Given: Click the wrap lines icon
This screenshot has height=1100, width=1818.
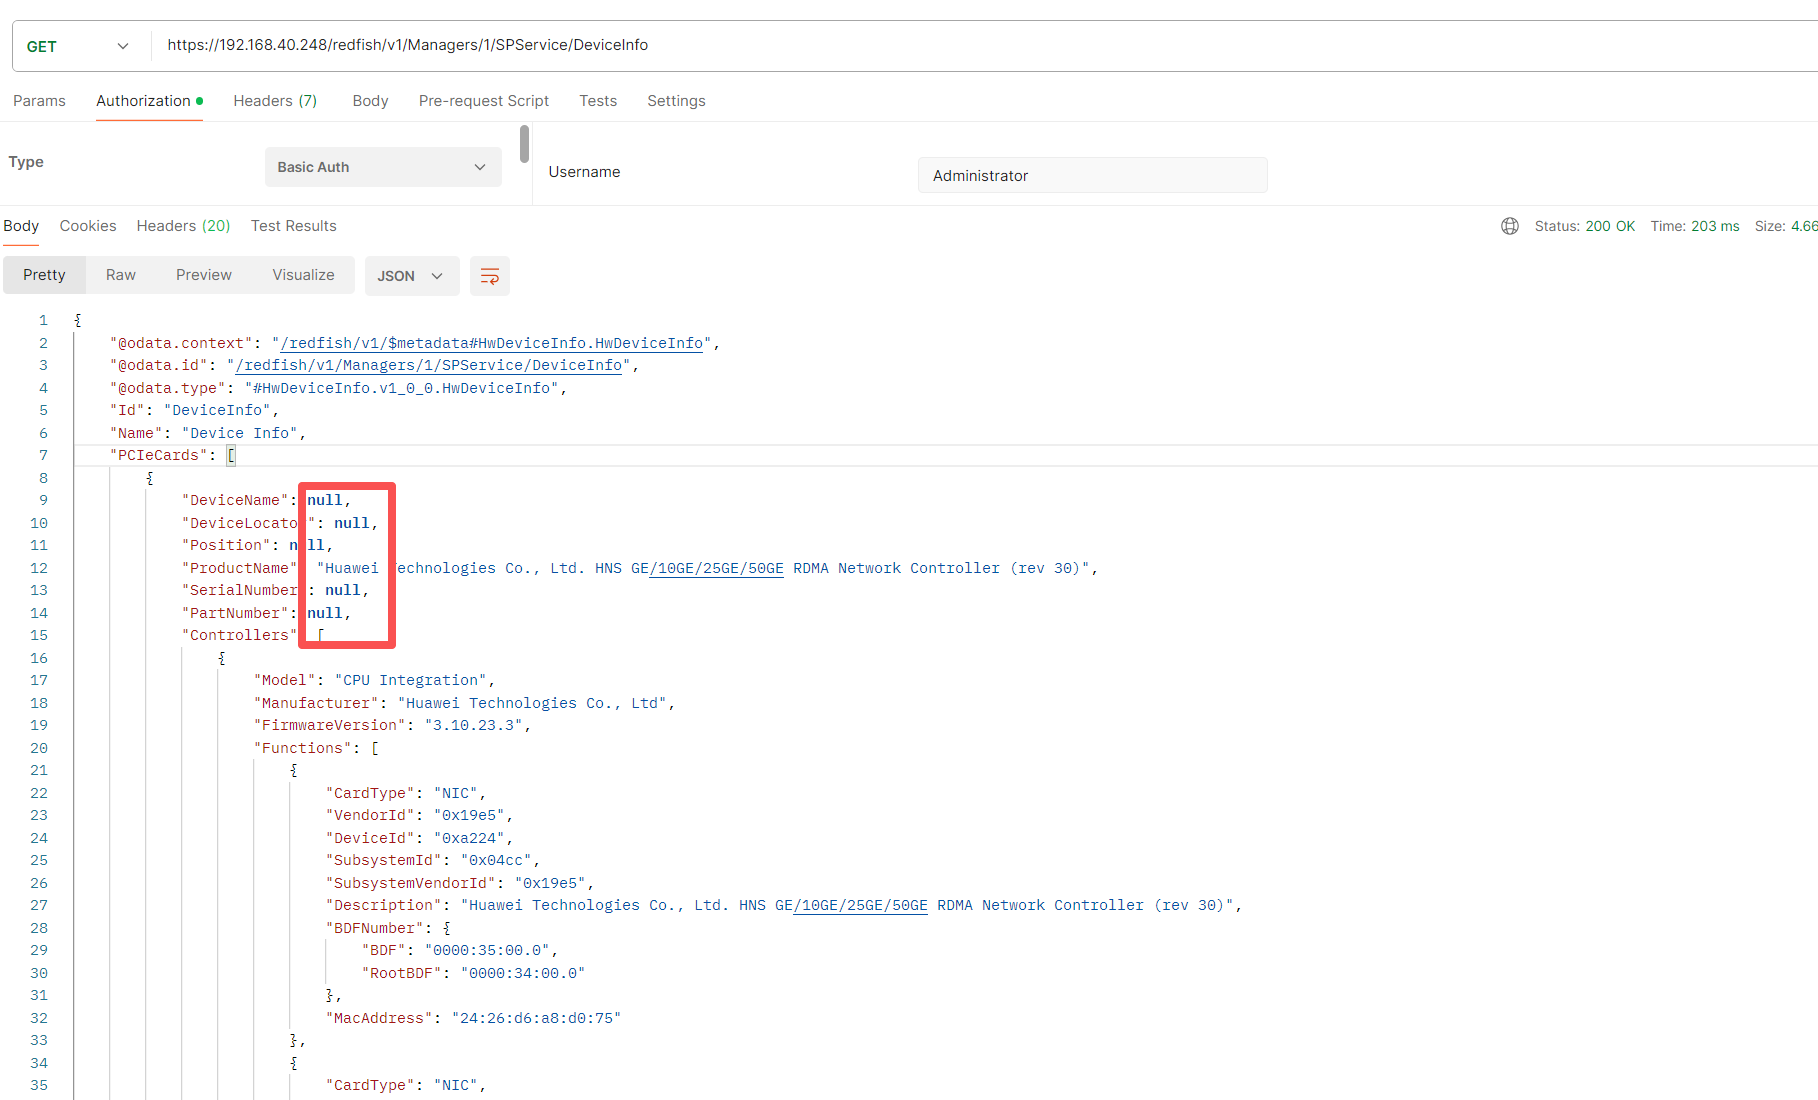Looking at the screenshot, I should point(489,276).
